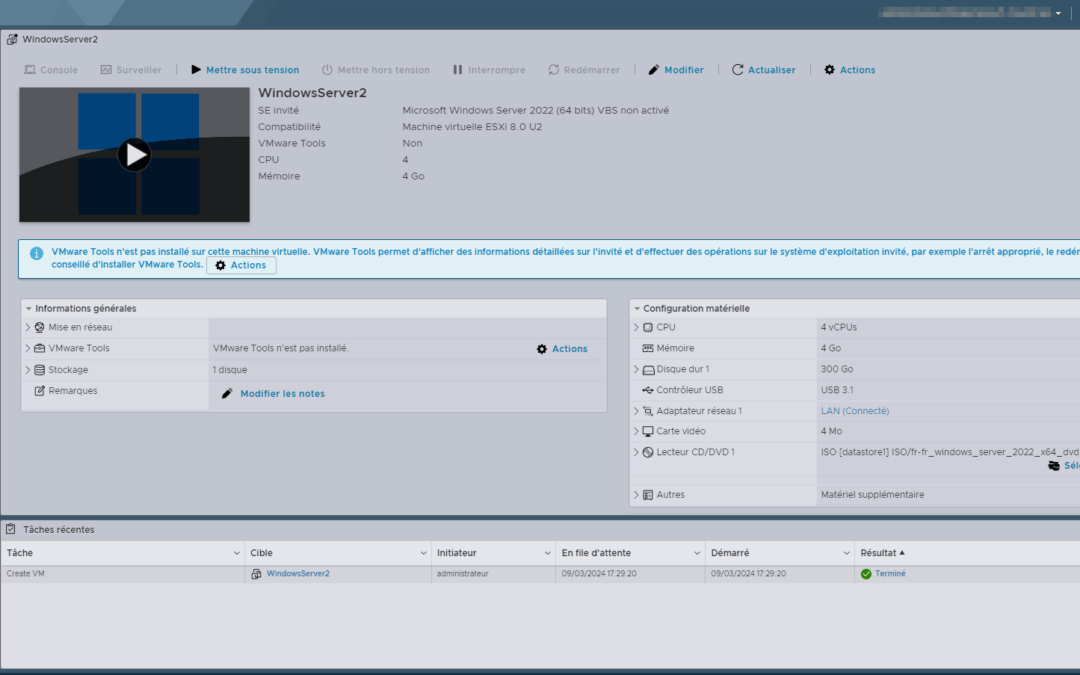This screenshot has width=1080, height=675.
Task: Expand the Lecteur CD/DVD 1 row
Action: click(636, 453)
